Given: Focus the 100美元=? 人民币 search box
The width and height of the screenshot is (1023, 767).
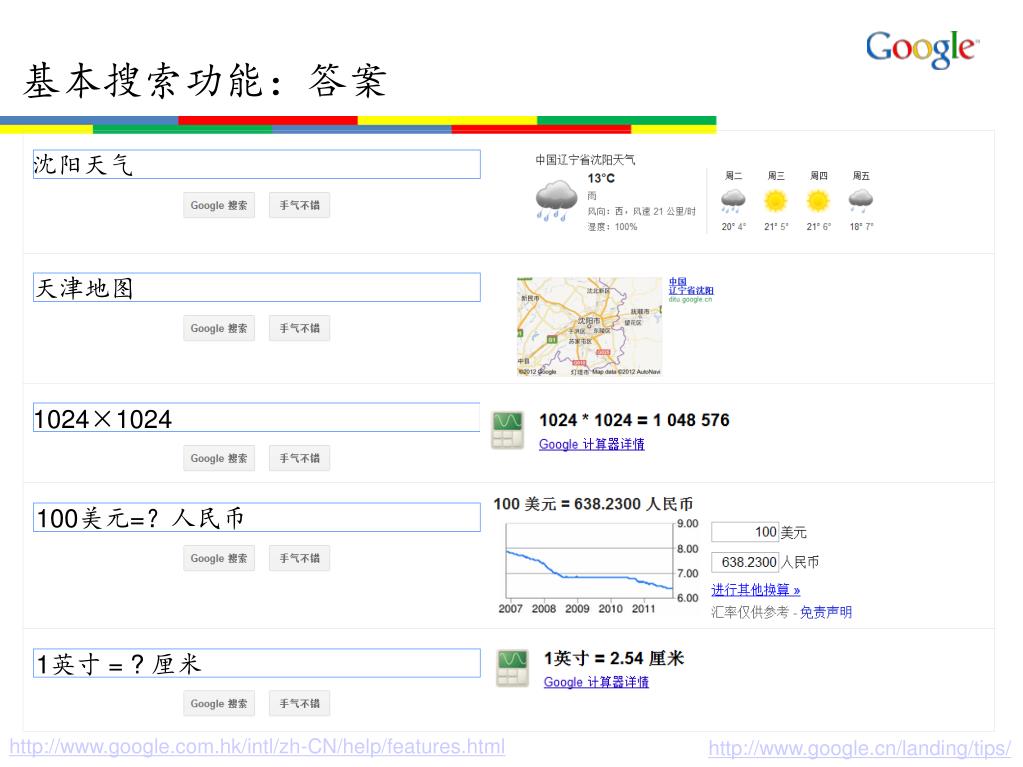Looking at the screenshot, I should [256, 517].
